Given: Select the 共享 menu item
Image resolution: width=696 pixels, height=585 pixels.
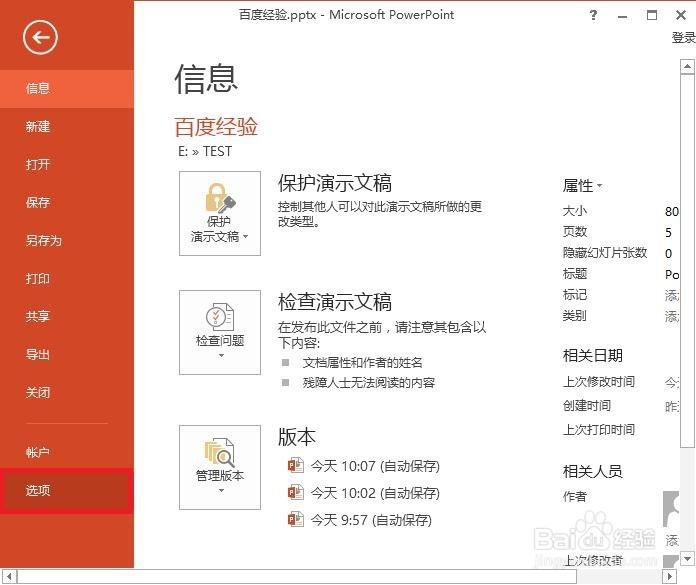Looking at the screenshot, I should tap(67, 316).
